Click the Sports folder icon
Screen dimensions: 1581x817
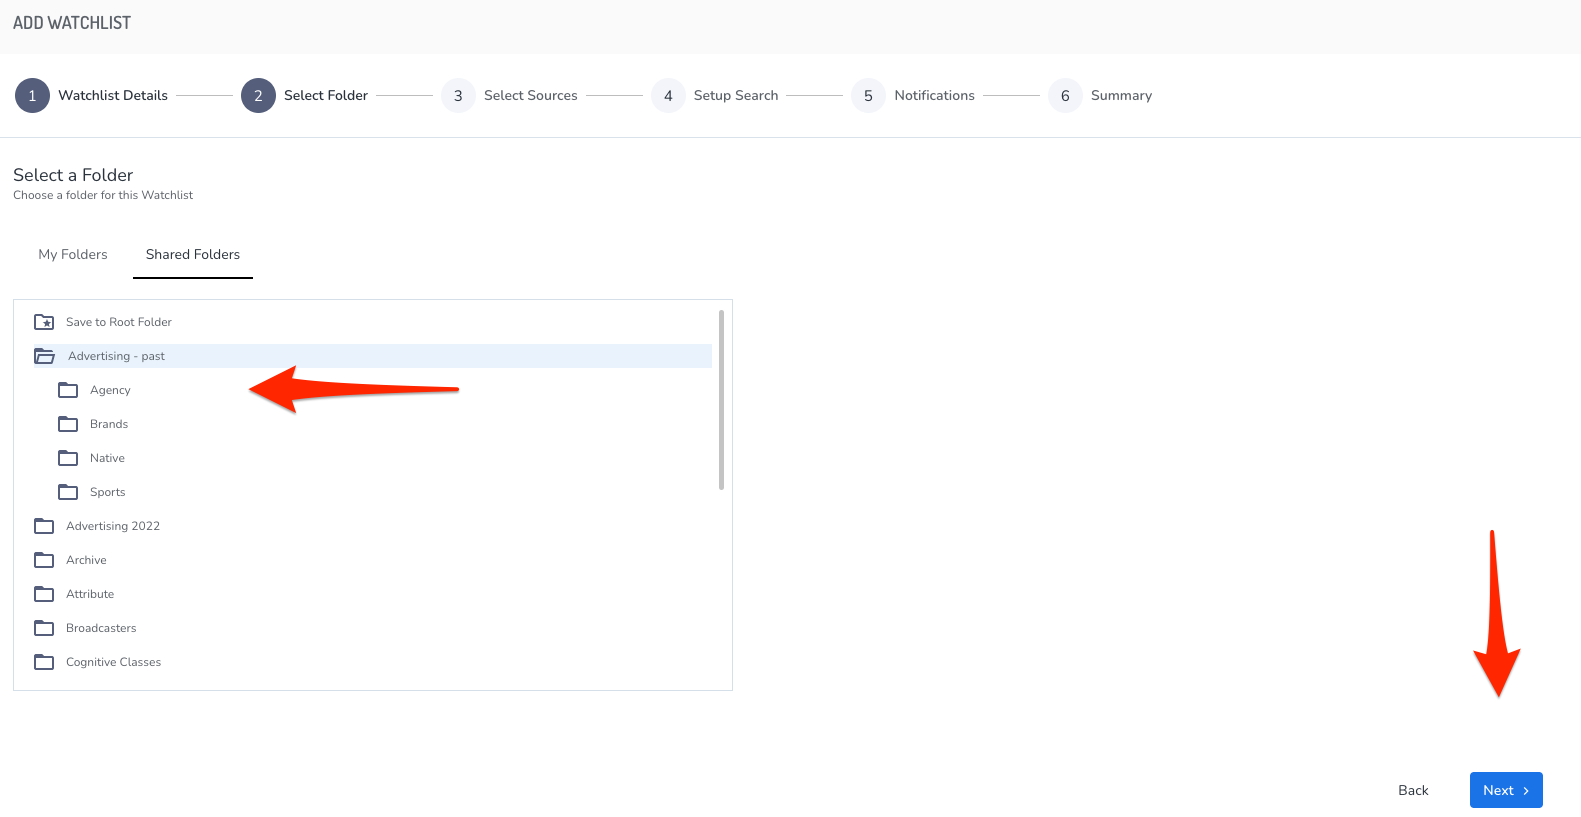[68, 492]
